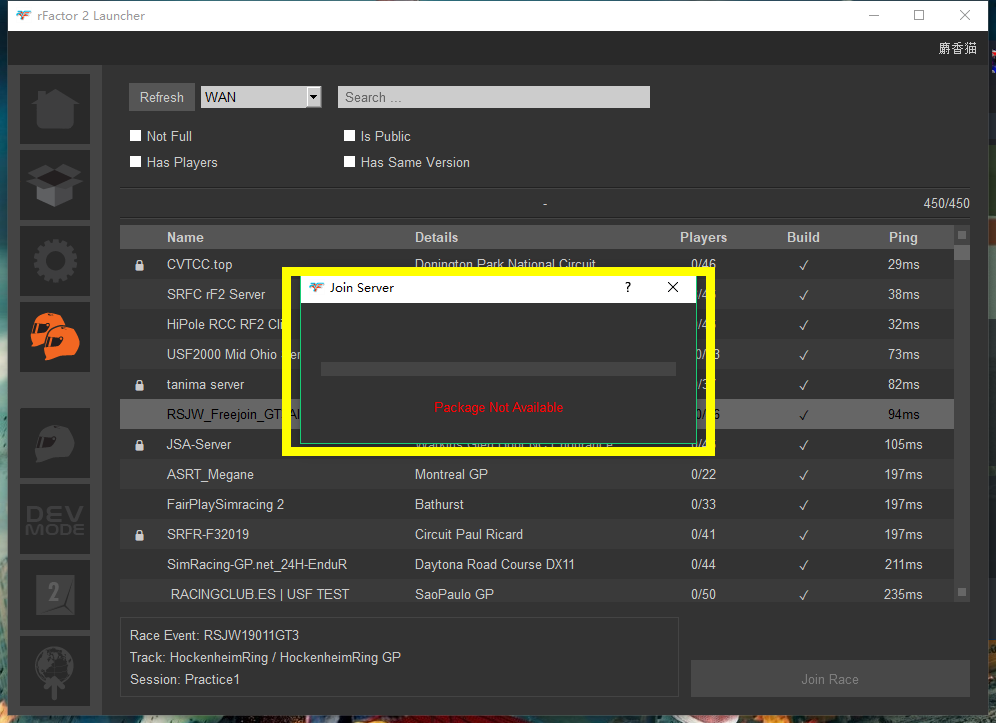This screenshot has width=996, height=723.
Task: Select the CVTCC.top server name
Action: [x=199, y=265]
